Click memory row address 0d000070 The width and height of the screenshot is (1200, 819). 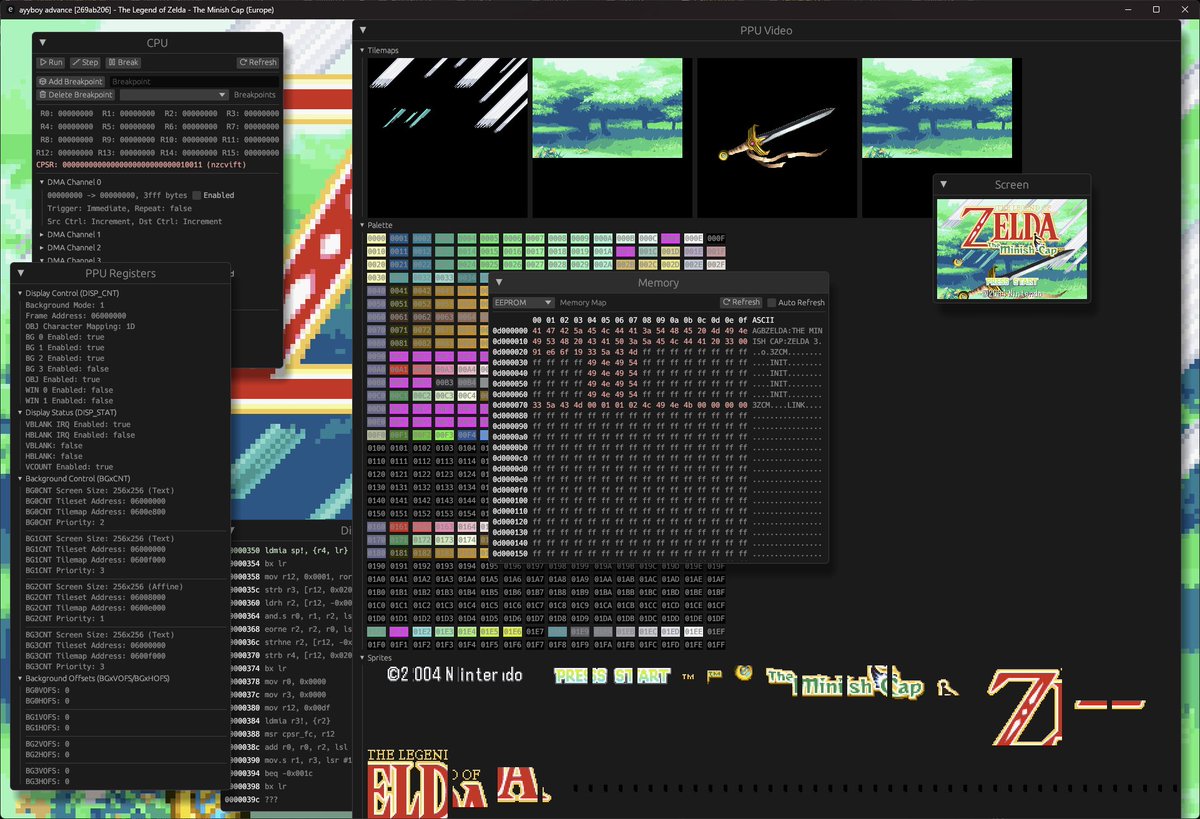pos(509,407)
